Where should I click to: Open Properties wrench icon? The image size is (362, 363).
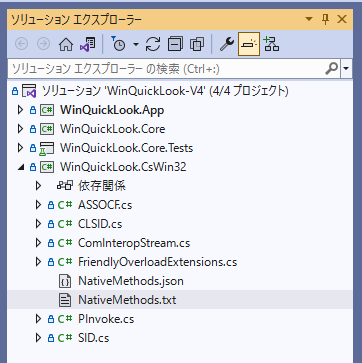(x=227, y=44)
